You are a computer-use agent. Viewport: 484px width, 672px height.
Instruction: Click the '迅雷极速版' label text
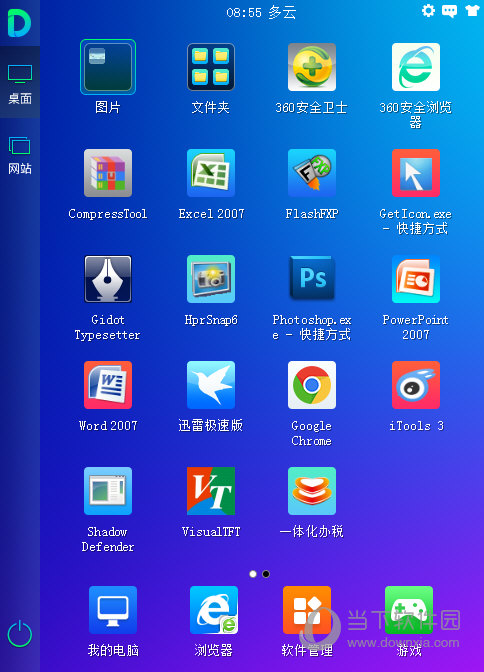coord(210,426)
